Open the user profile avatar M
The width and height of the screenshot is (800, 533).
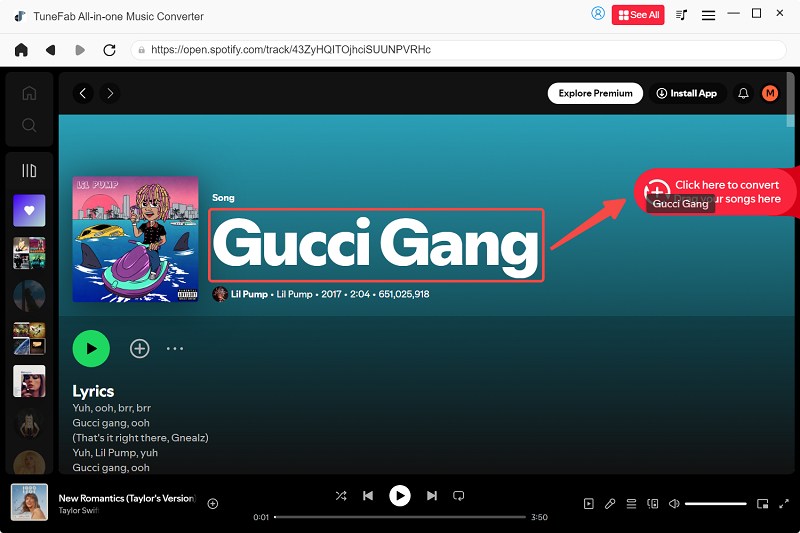click(770, 93)
